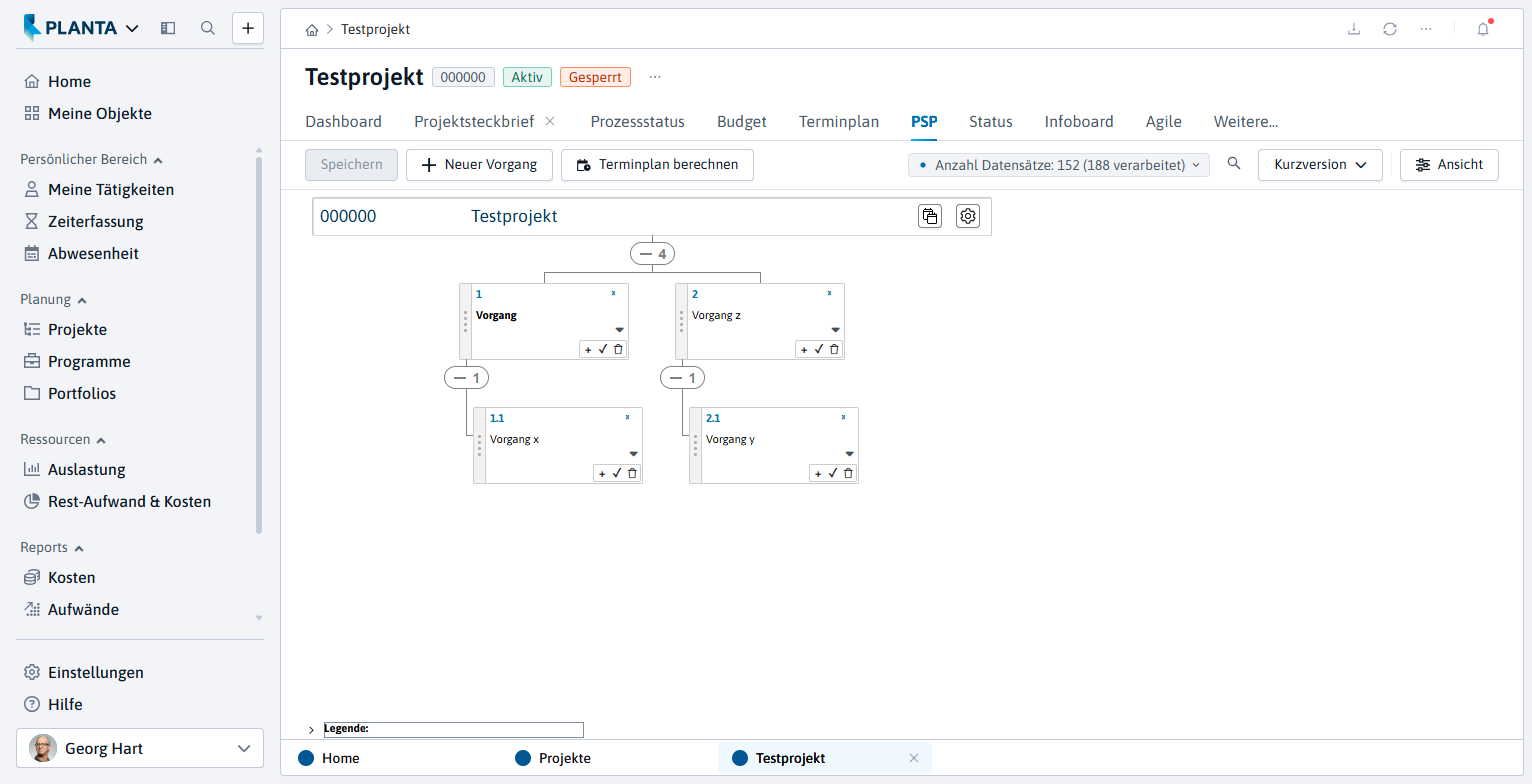Screen dimensions: 1532x784
Task: Click the copy icon in the Testprojekt header row
Action: [930, 216]
